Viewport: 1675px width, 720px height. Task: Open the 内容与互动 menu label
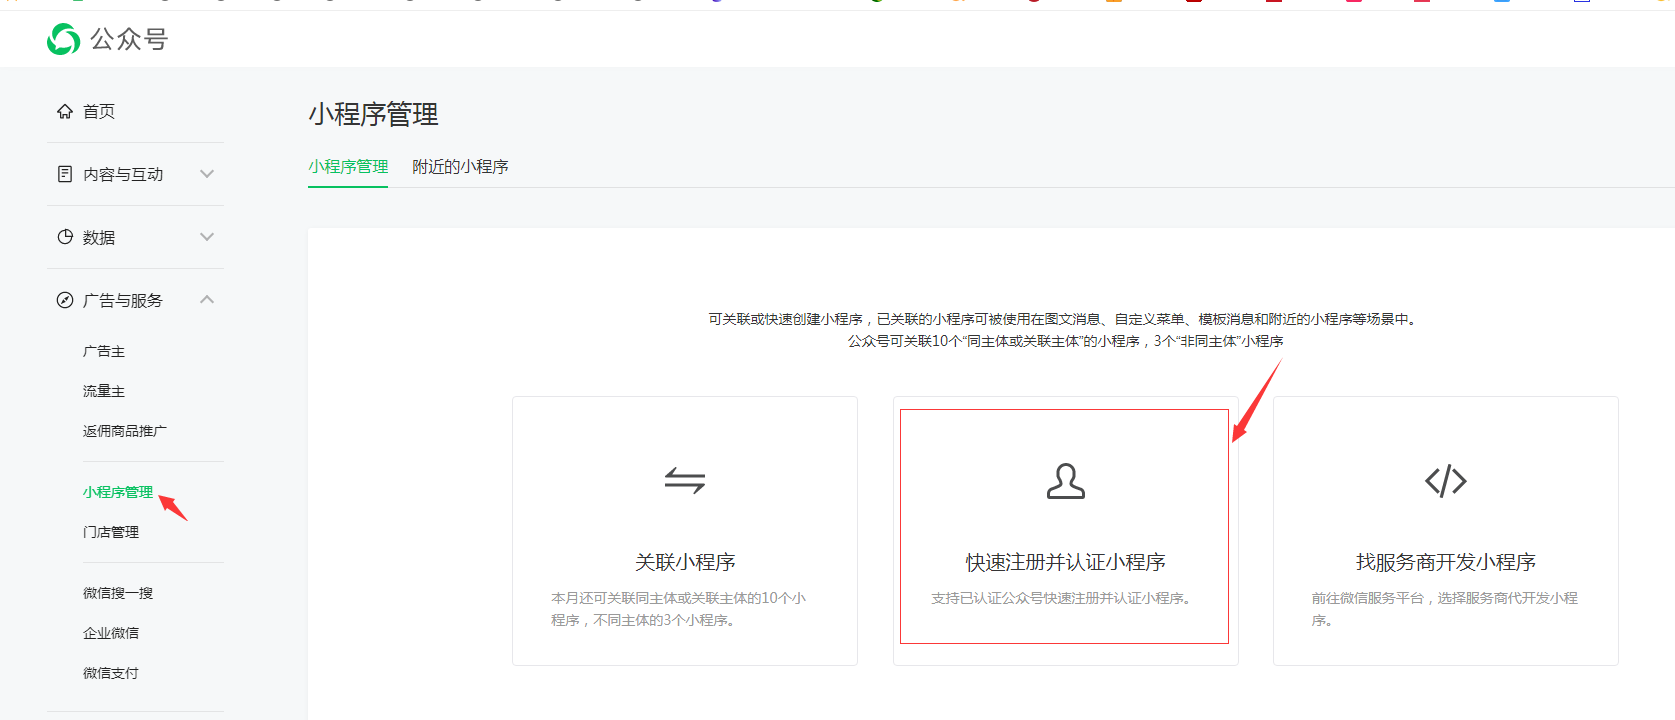[x=123, y=174]
